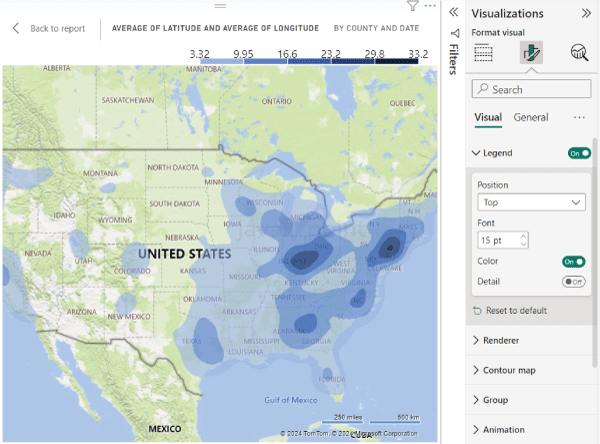Click the legend value 23.2
This screenshot has height=444, width=600.
[331, 54]
